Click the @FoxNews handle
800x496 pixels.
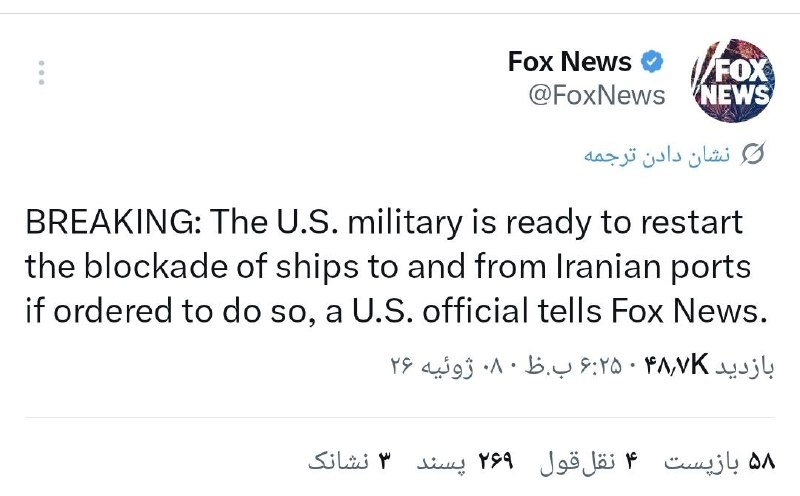(x=596, y=95)
